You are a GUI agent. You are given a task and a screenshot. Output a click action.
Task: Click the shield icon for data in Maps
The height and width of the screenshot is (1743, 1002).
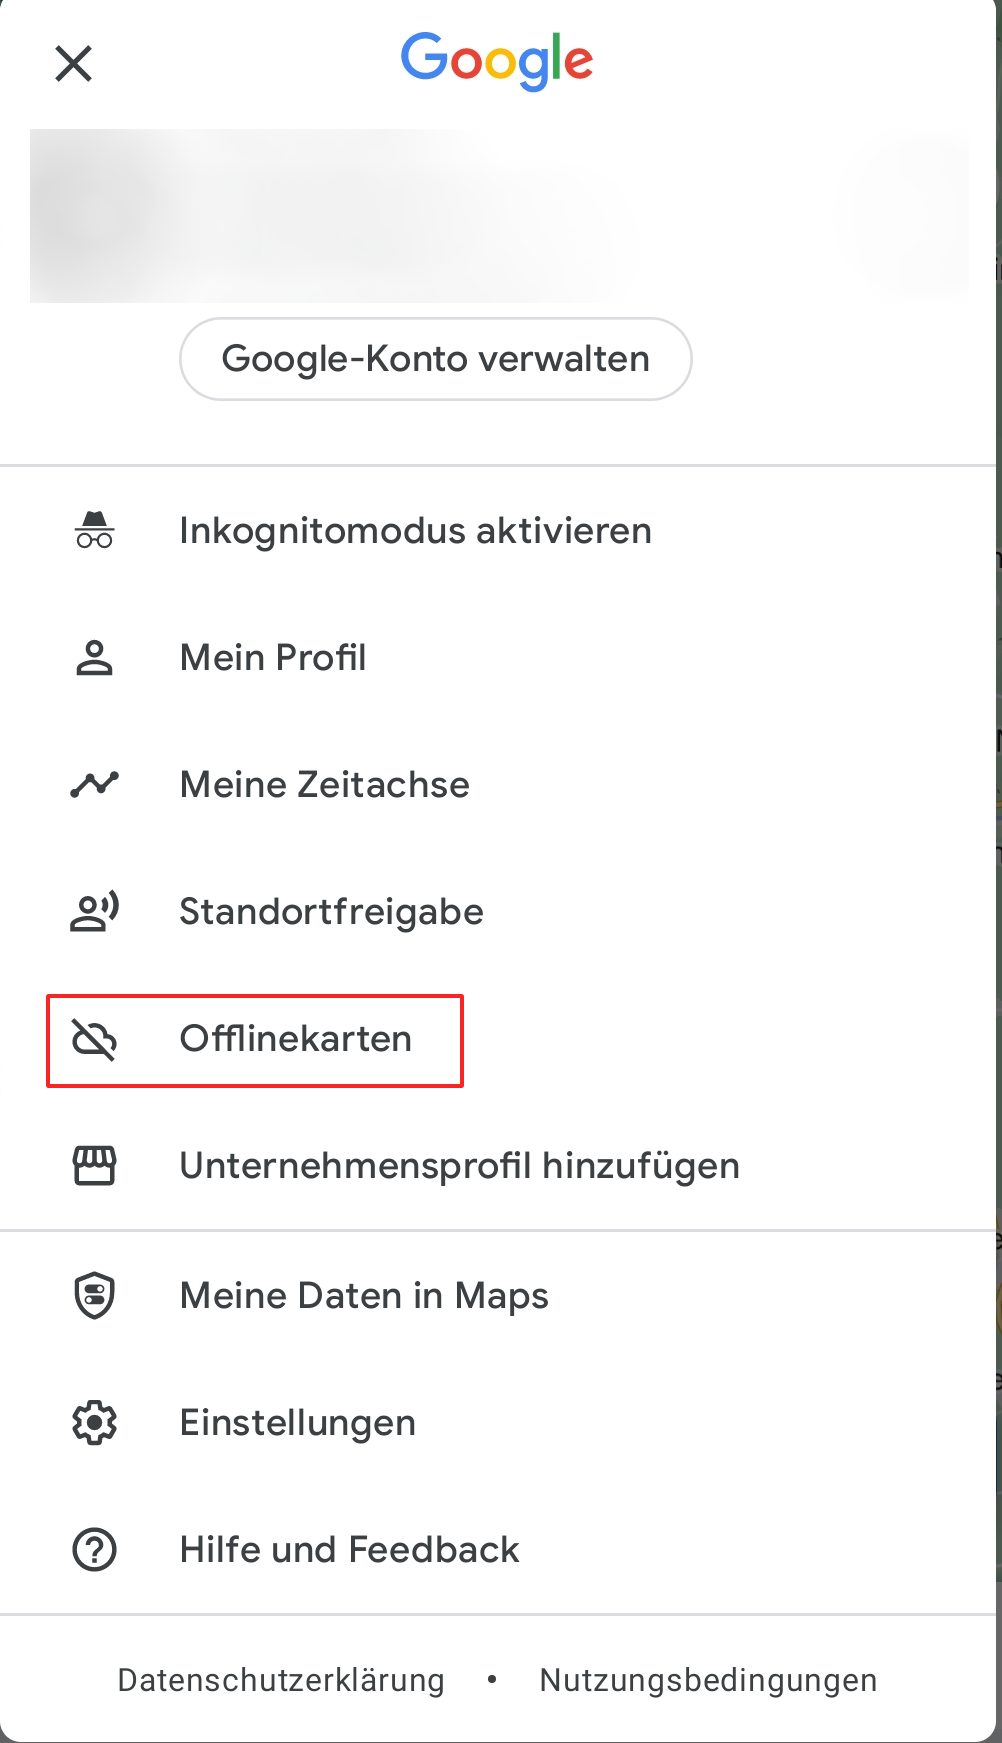[95, 1296]
